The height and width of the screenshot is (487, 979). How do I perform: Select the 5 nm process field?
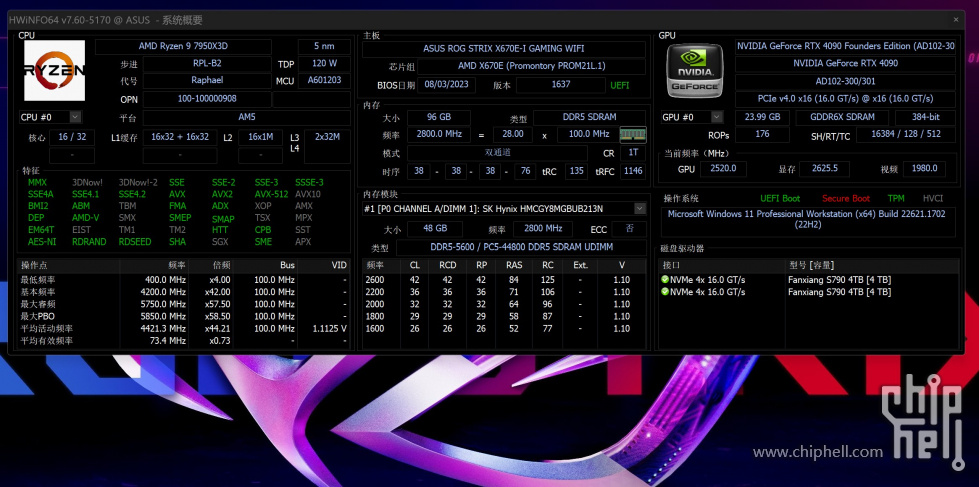click(x=324, y=47)
